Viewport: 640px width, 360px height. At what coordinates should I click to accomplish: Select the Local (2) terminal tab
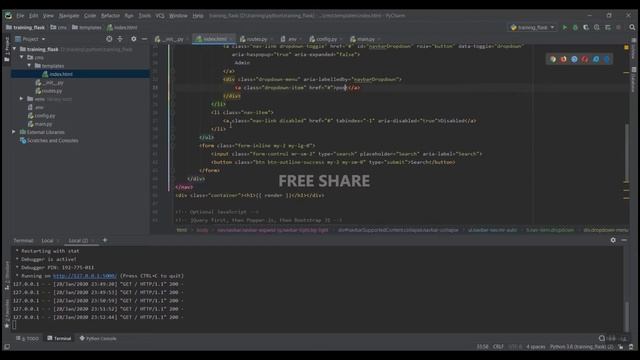(78, 240)
